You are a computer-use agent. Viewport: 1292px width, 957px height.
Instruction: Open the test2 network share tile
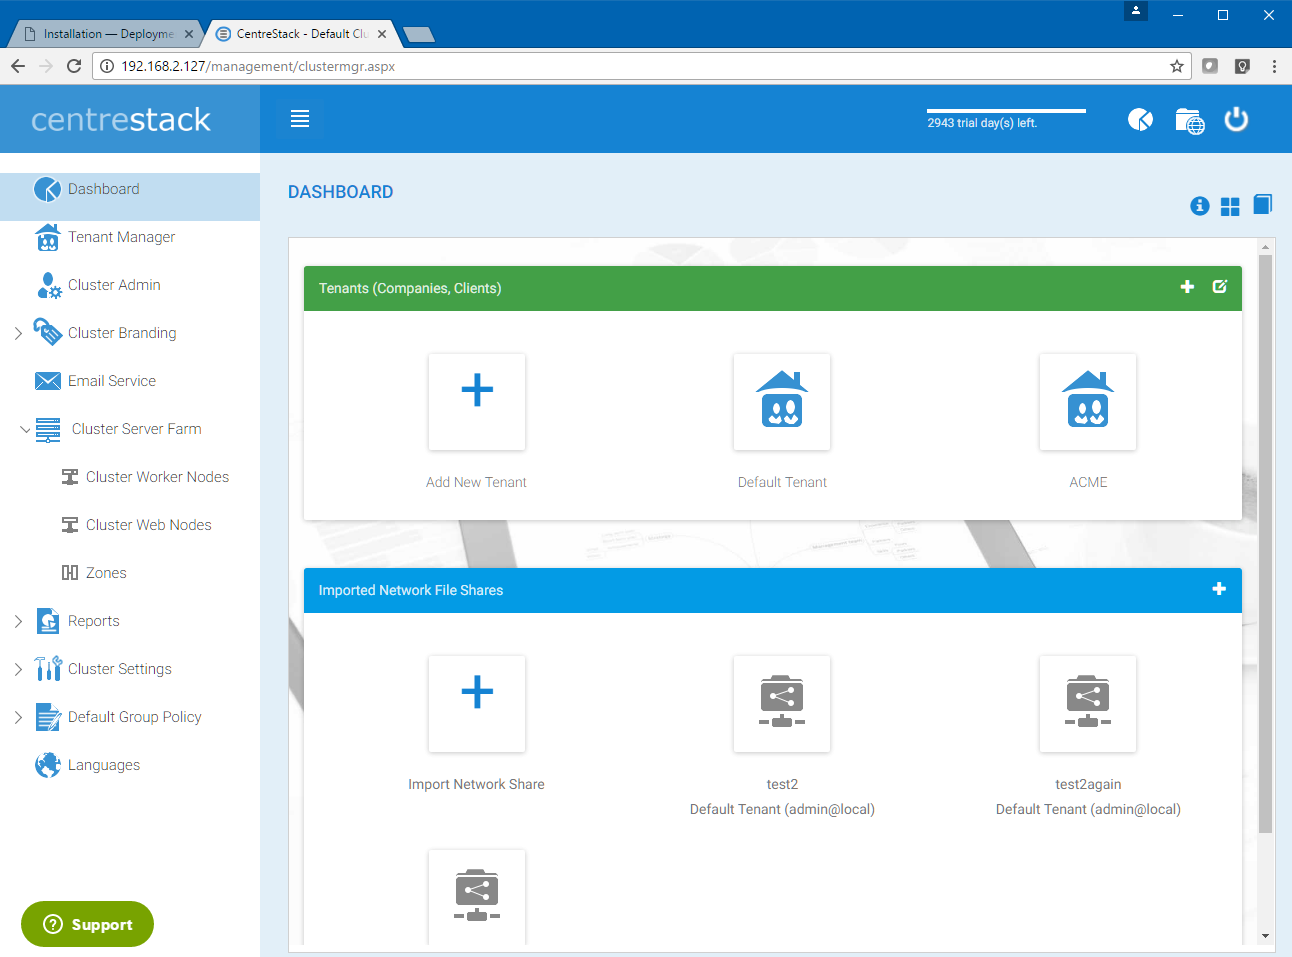782,704
